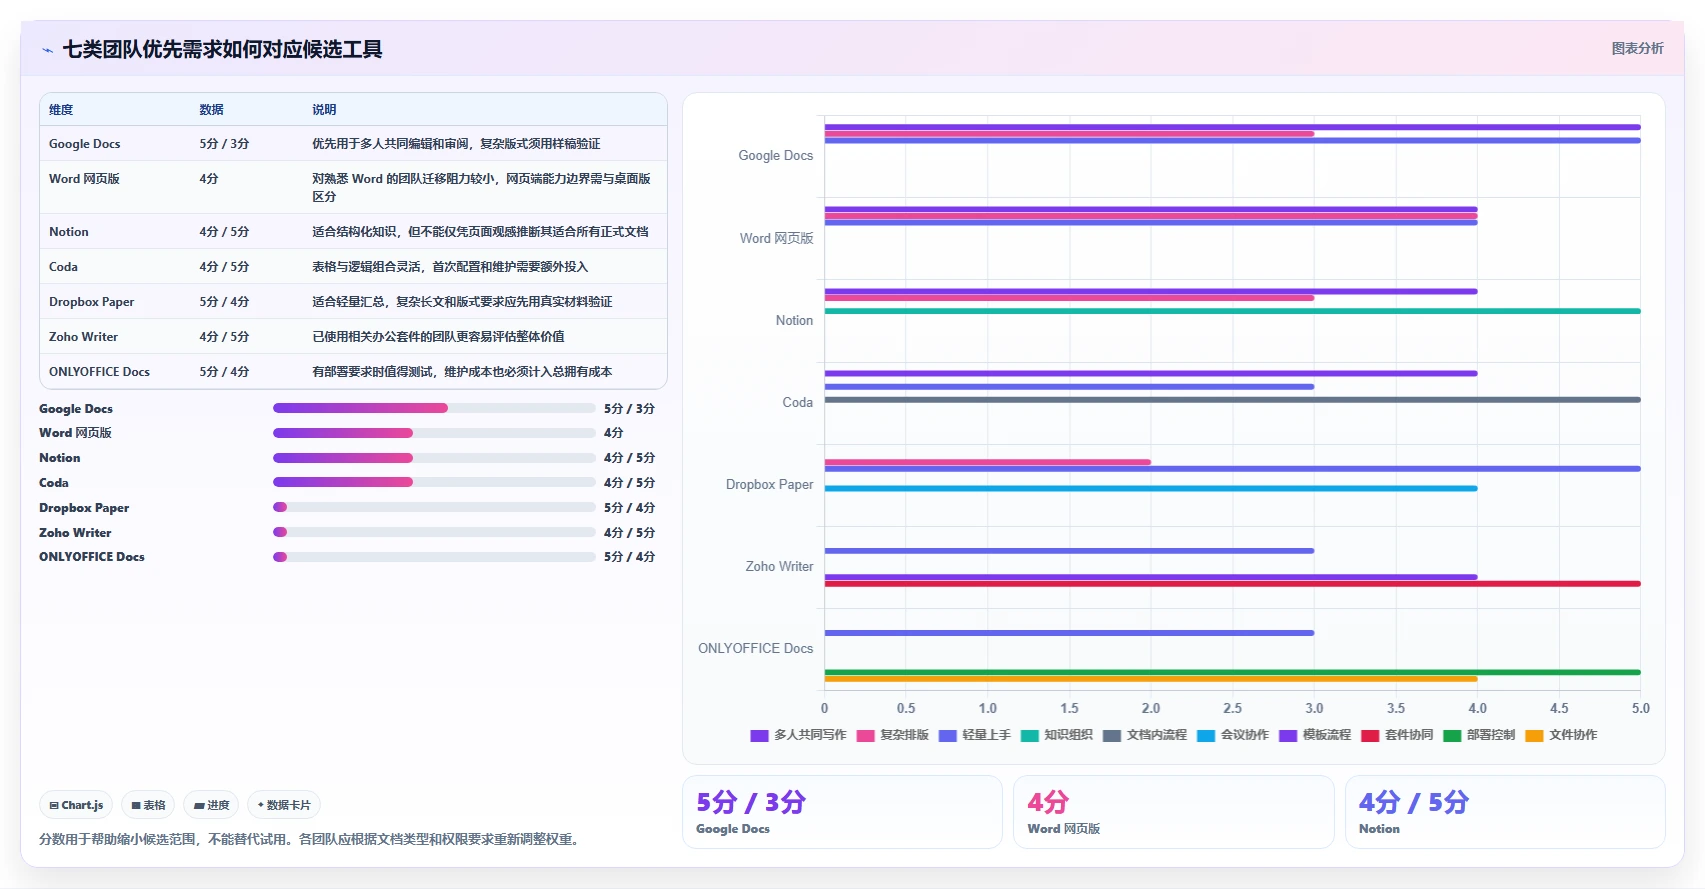Click the 进度 tag chip
This screenshot has height=889, width=1705.
(211, 805)
